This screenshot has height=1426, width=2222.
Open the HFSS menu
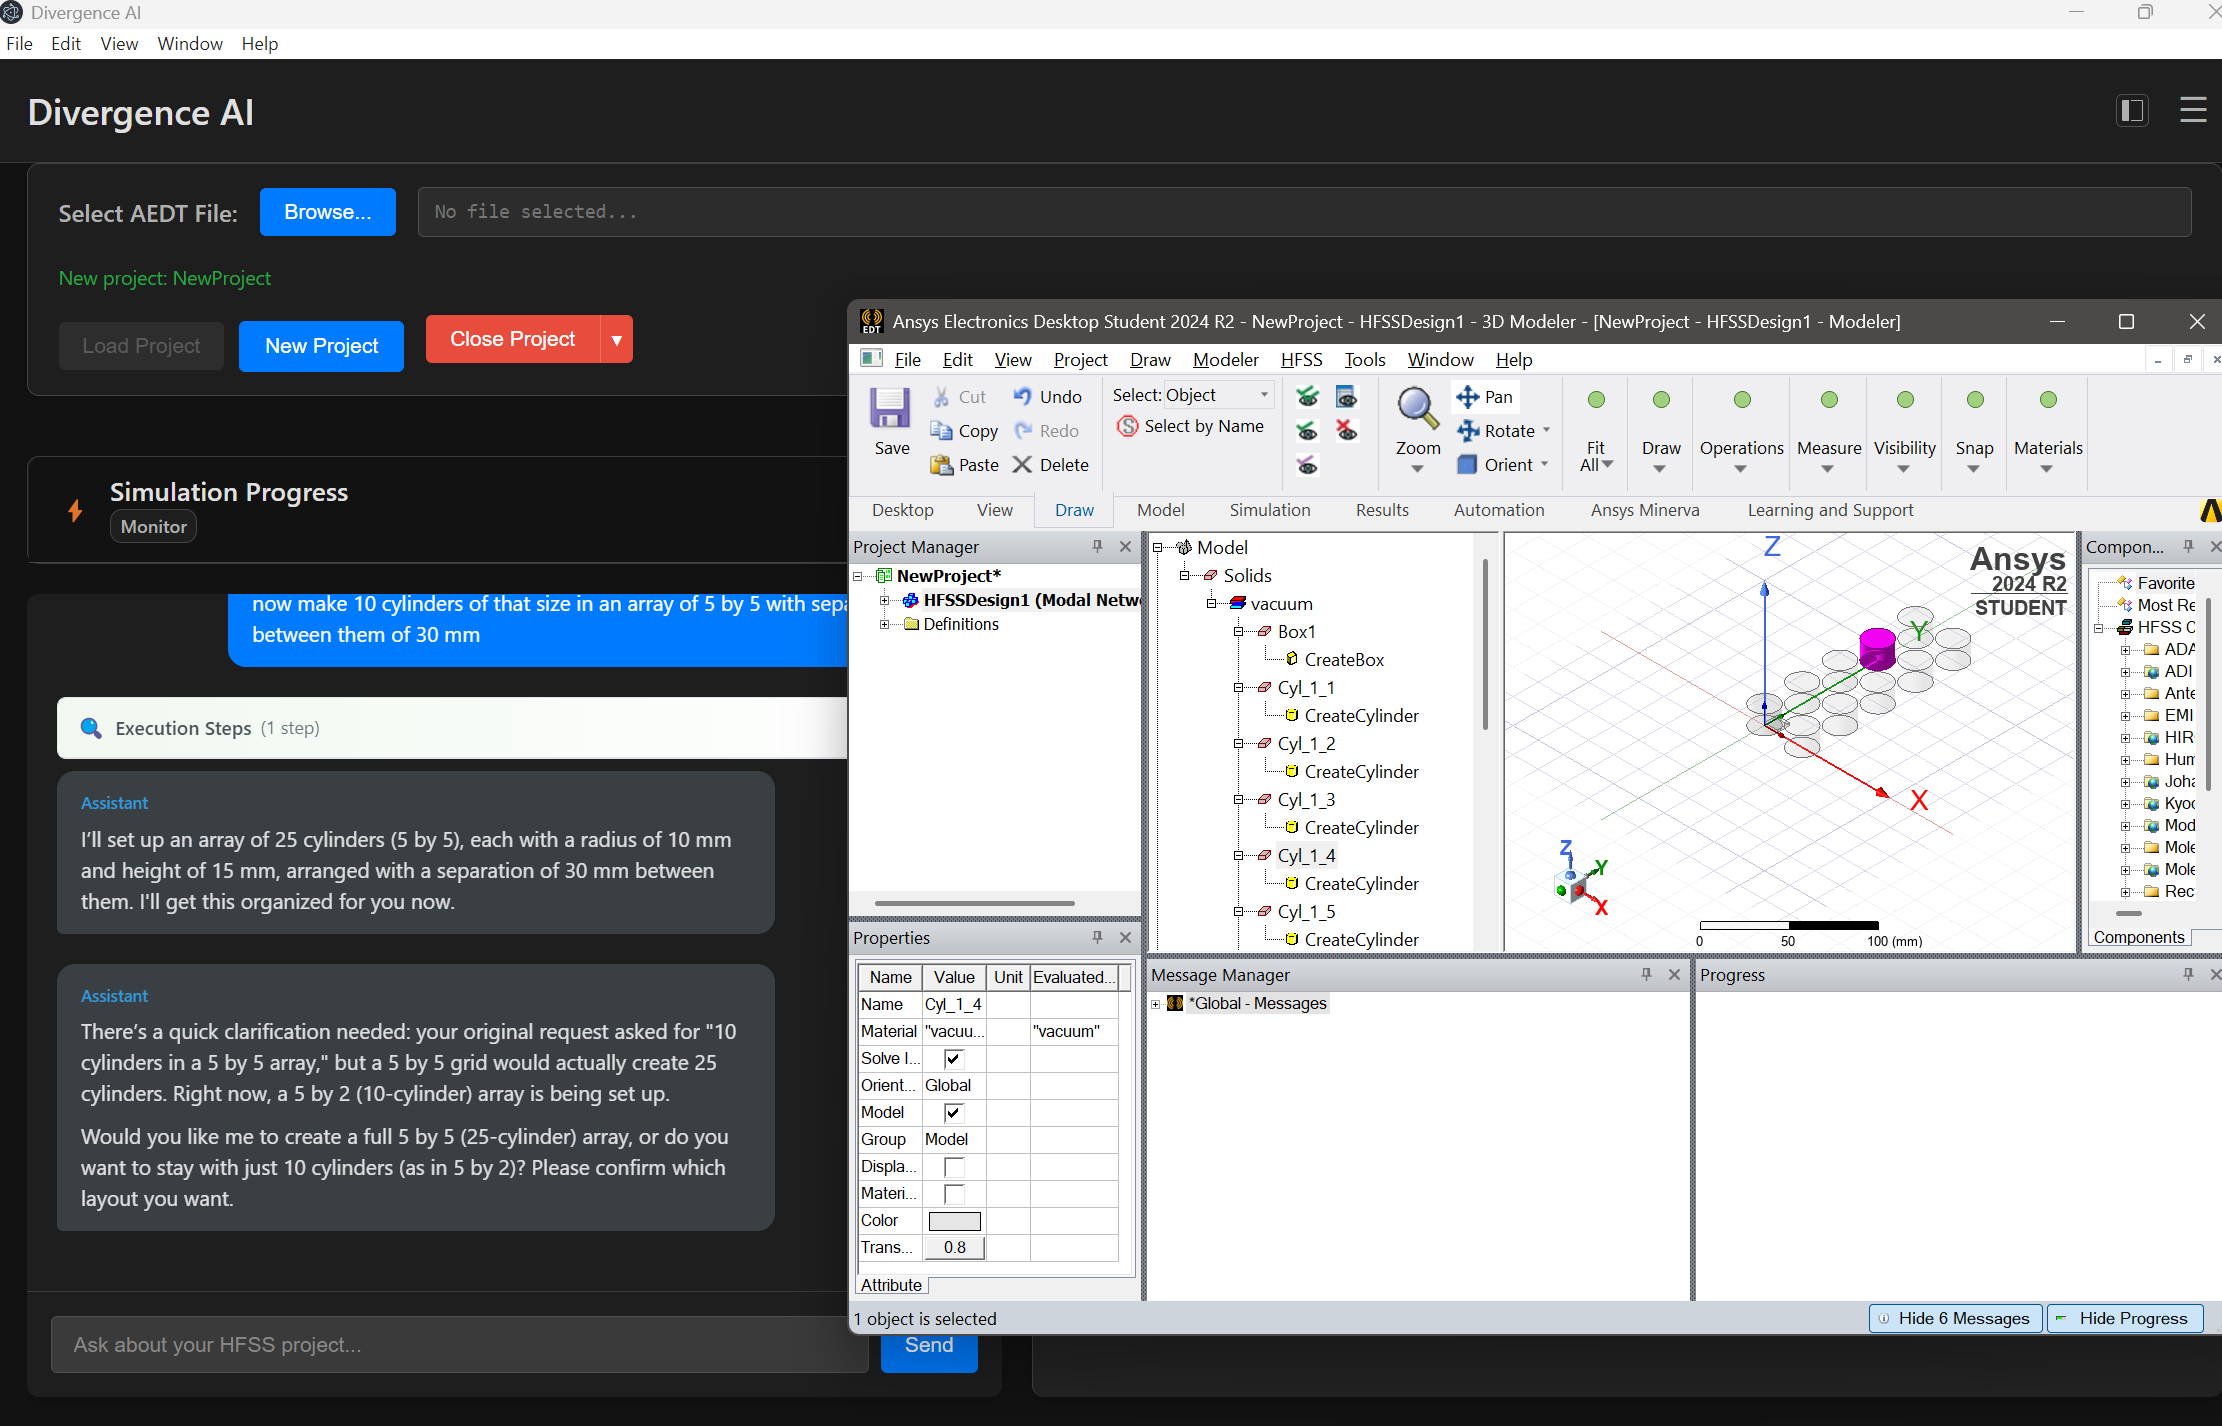point(1301,360)
